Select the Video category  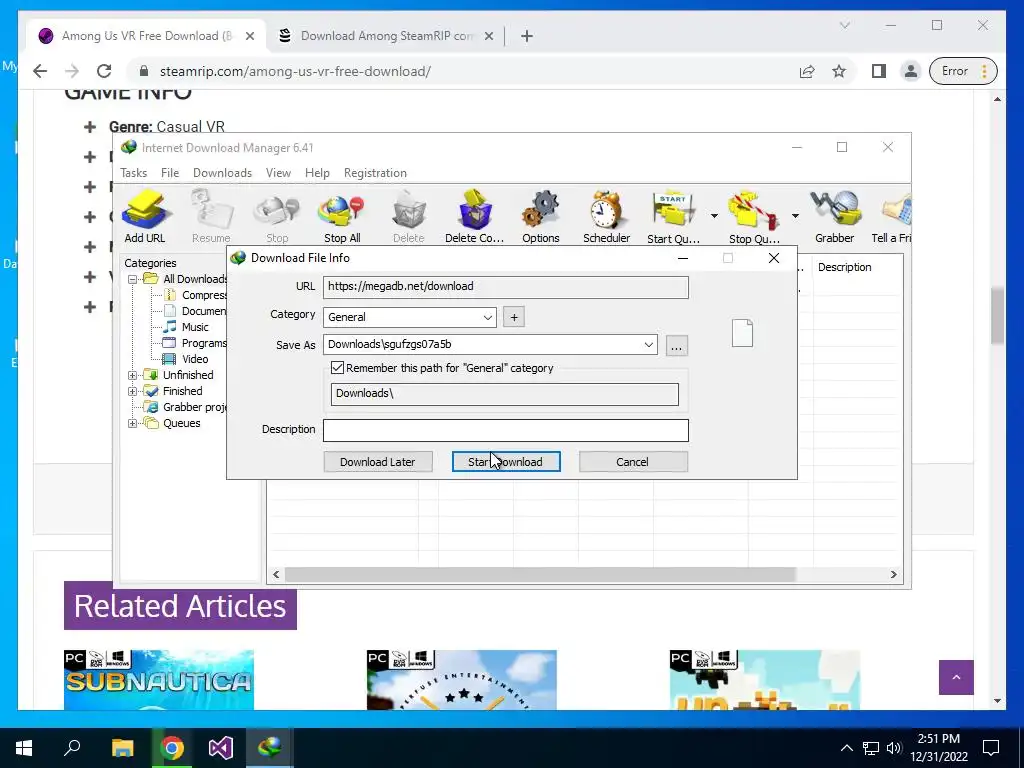pyautogui.click(x=195, y=359)
